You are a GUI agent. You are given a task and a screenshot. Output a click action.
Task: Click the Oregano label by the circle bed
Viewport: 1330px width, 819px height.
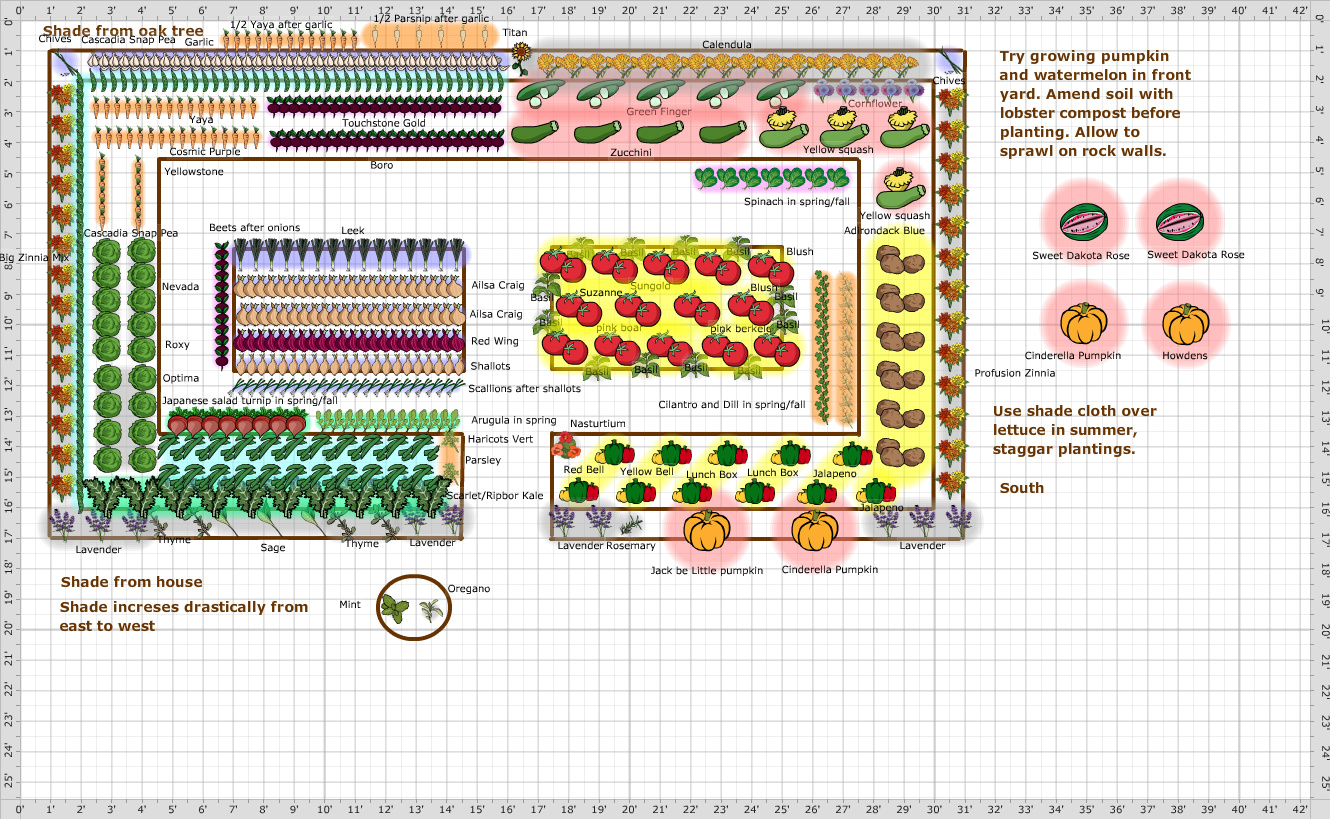(471, 588)
